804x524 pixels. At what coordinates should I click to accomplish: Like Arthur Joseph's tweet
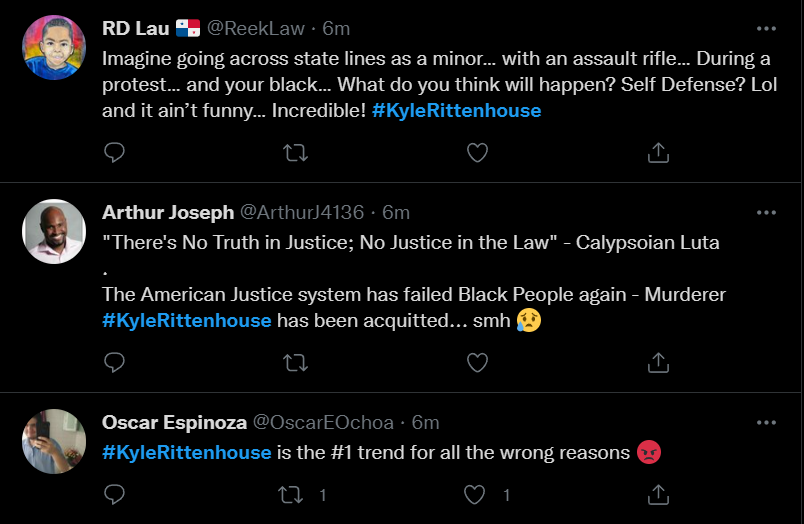click(477, 362)
